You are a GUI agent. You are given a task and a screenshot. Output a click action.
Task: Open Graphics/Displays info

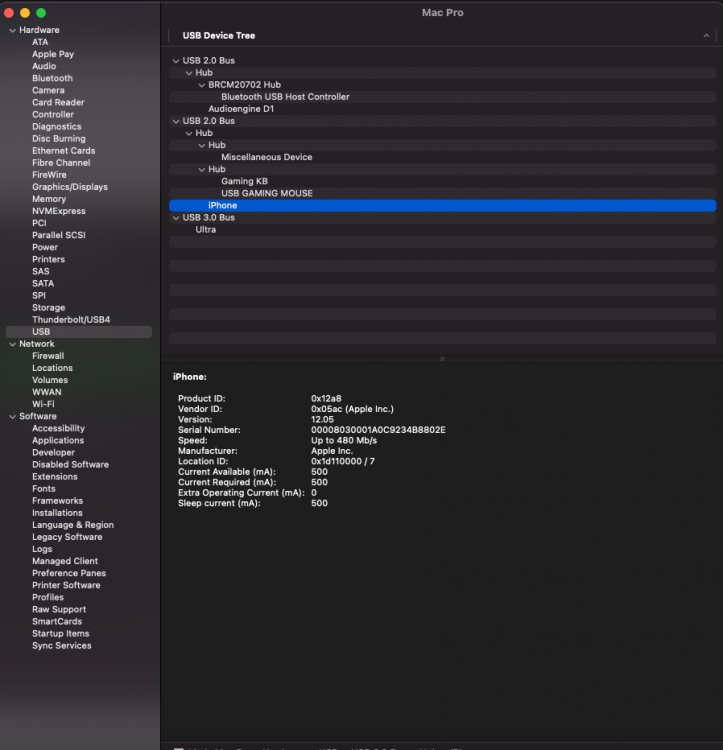[x=70, y=187]
